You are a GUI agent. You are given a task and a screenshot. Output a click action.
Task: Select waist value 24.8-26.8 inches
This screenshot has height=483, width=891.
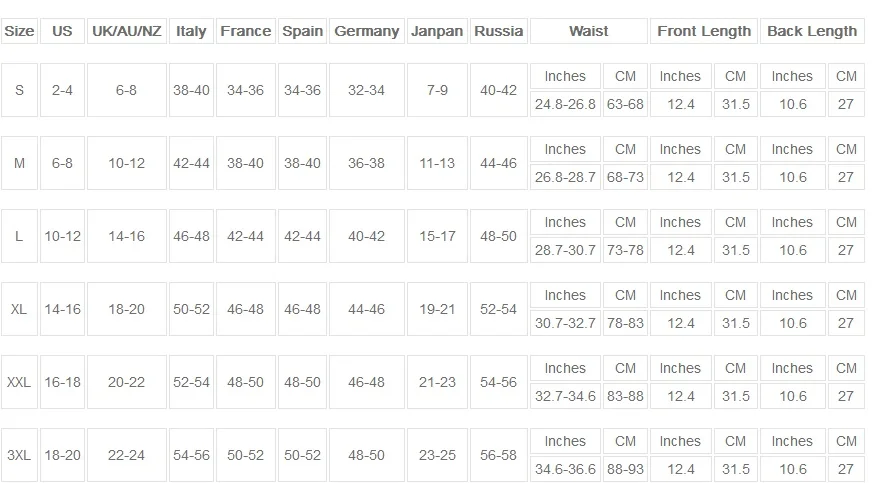(x=565, y=105)
